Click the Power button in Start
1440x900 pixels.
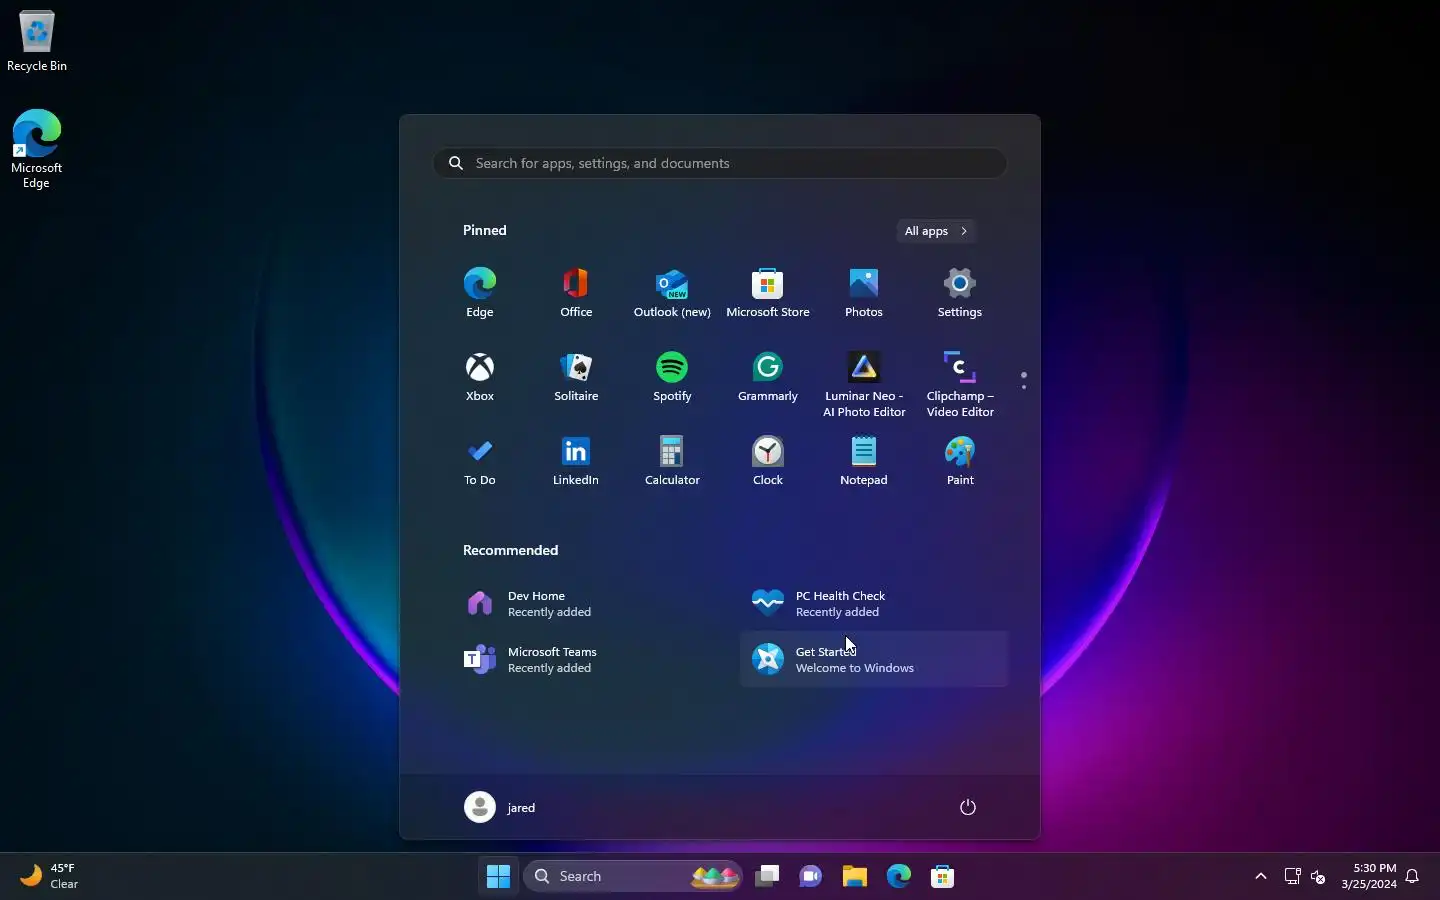tap(968, 807)
